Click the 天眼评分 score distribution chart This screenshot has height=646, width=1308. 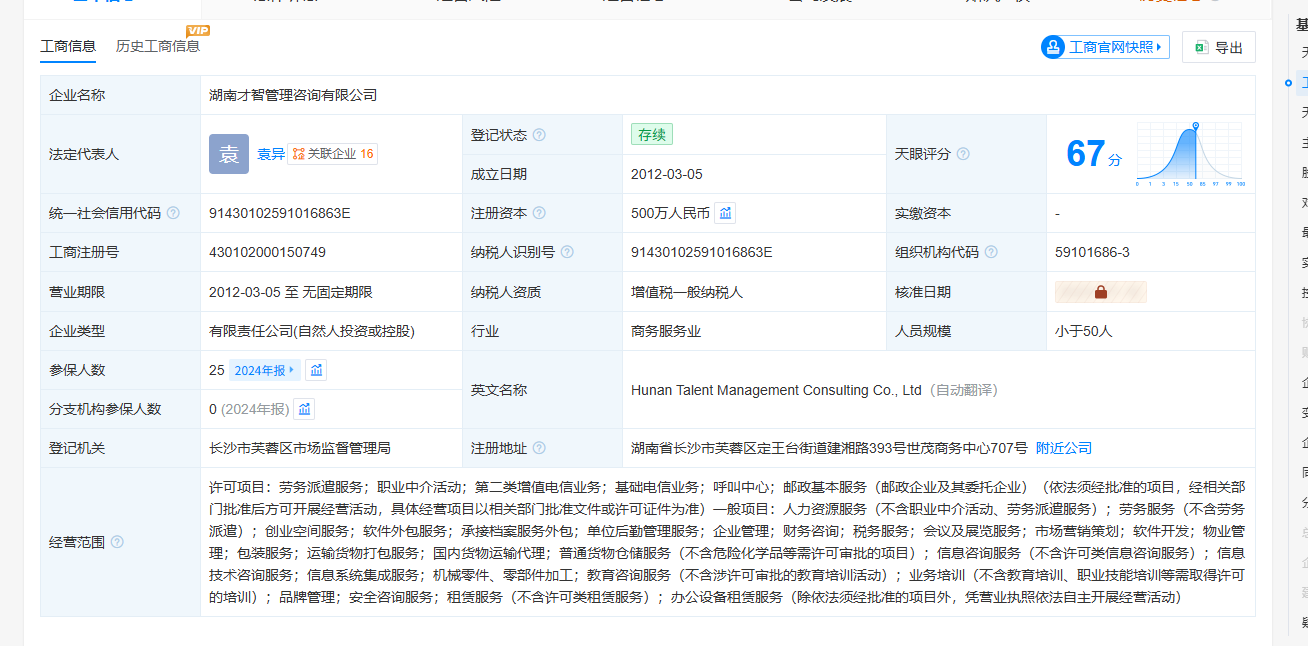pos(1189,154)
